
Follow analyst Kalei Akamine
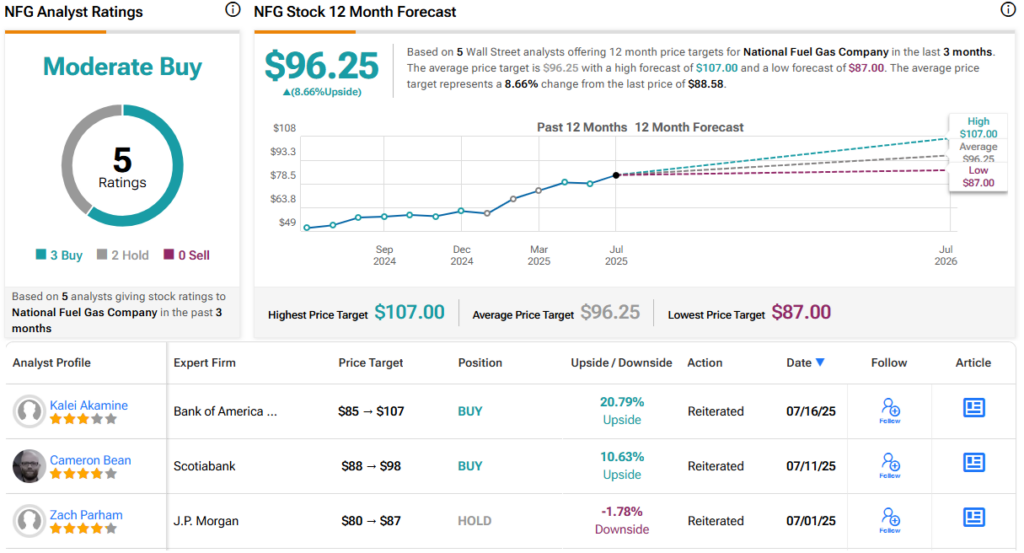[x=889, y=410]
